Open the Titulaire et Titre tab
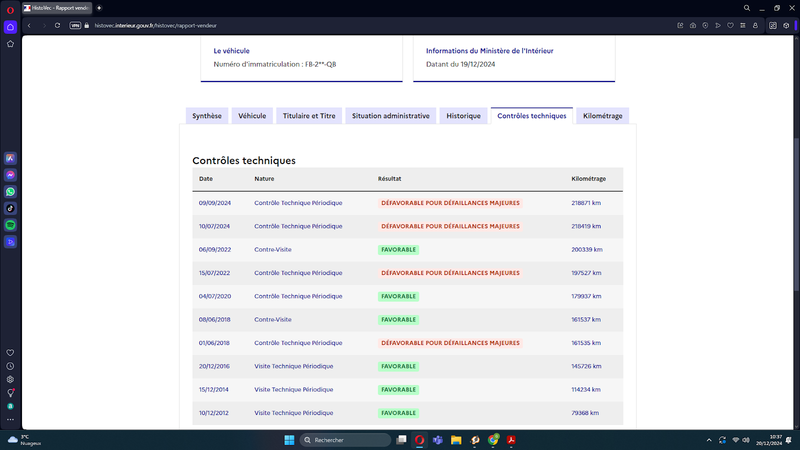 coord(309,116)
